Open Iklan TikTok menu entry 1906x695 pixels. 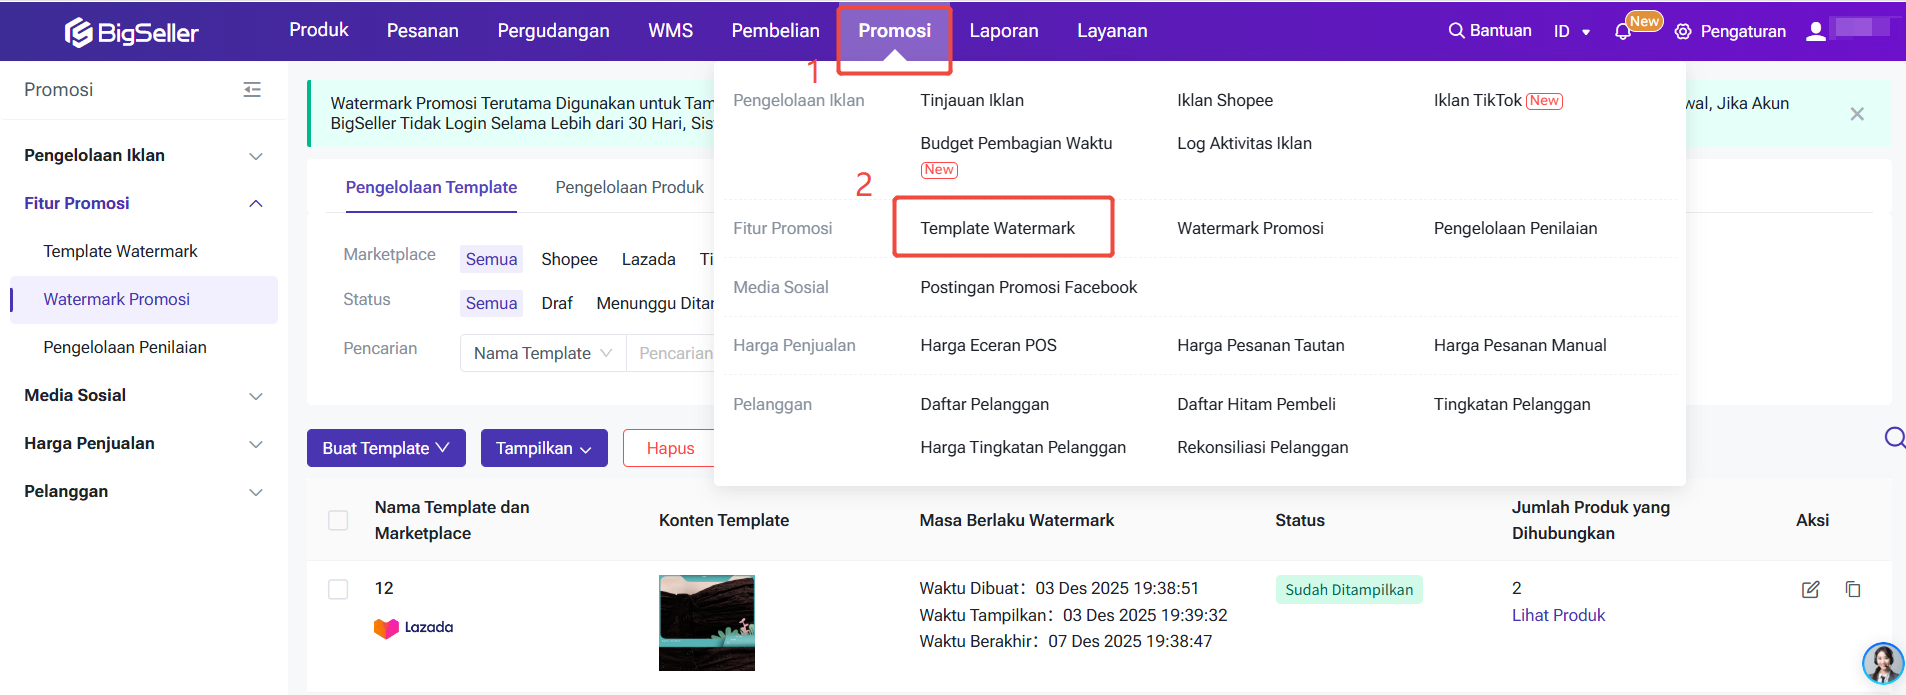coord(1477,100)
